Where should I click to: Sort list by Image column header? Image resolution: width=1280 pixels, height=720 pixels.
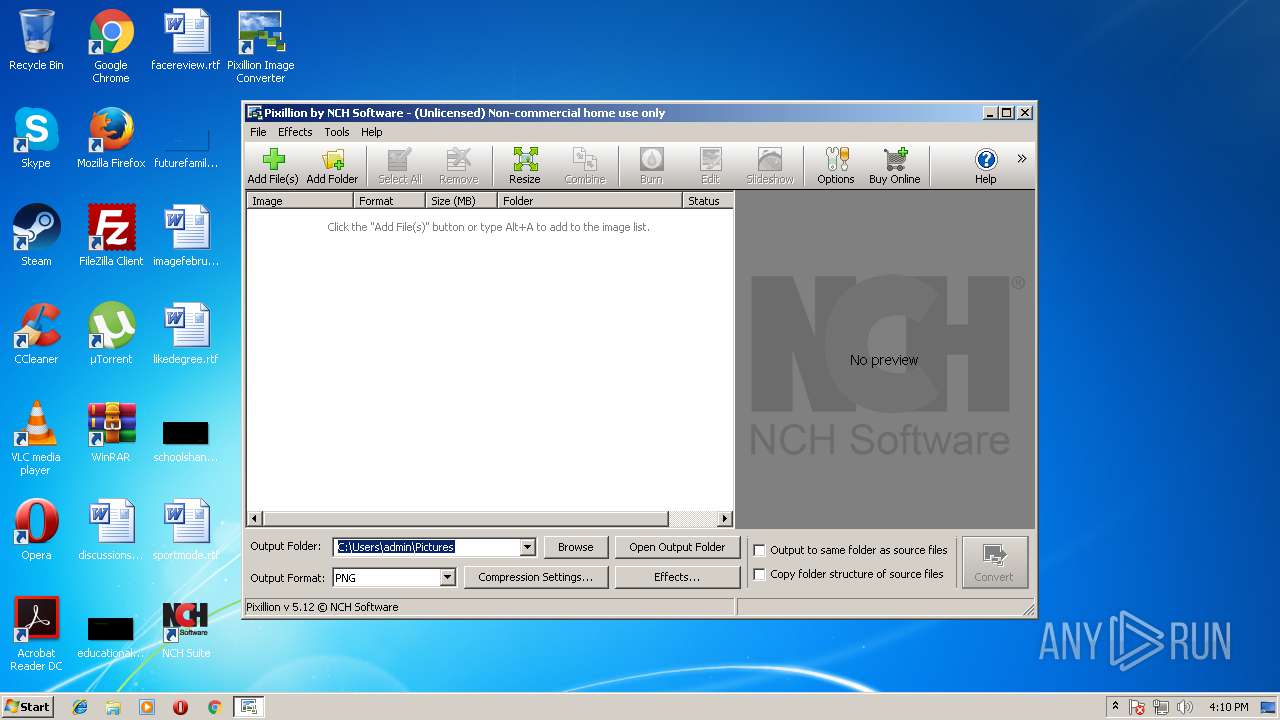(300, 201)
